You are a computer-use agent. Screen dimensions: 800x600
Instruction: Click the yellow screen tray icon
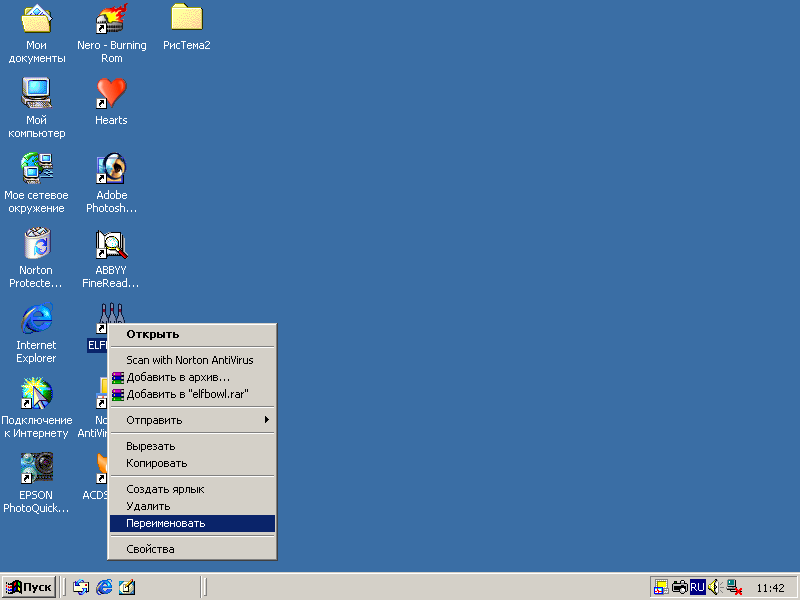click(x=661, y=588)
